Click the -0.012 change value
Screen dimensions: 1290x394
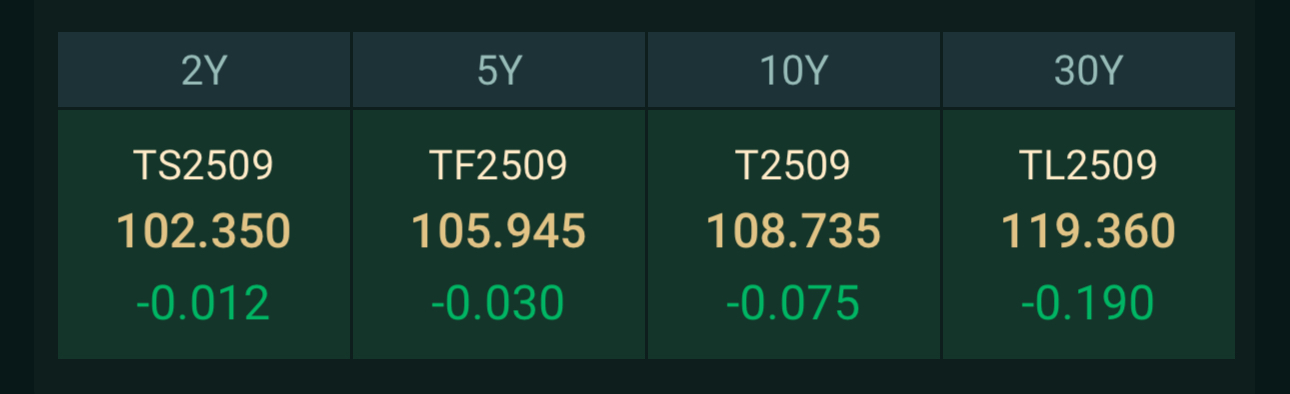click(204, 303)
